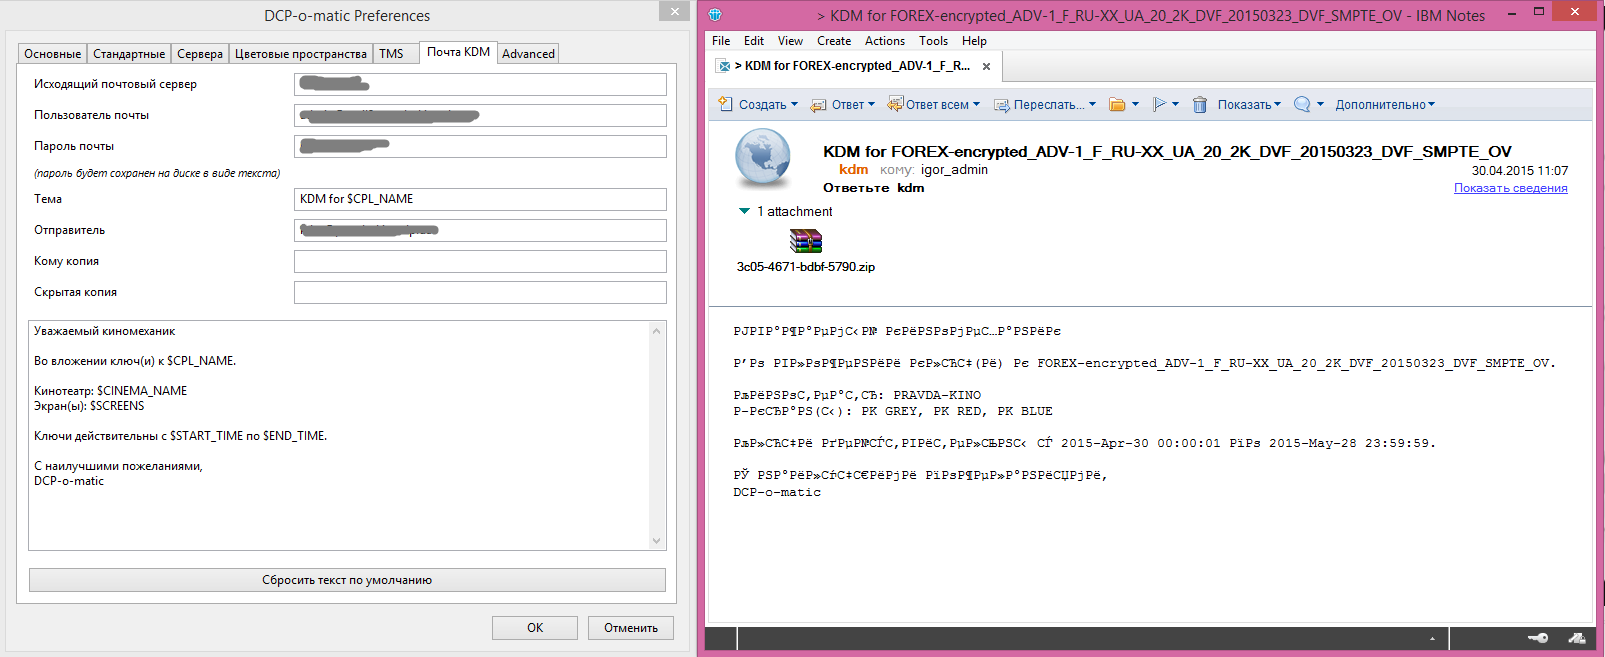Open the Actions menu in IBM Notes
The width and height of the screenshot is (1605, 657).
884,41
